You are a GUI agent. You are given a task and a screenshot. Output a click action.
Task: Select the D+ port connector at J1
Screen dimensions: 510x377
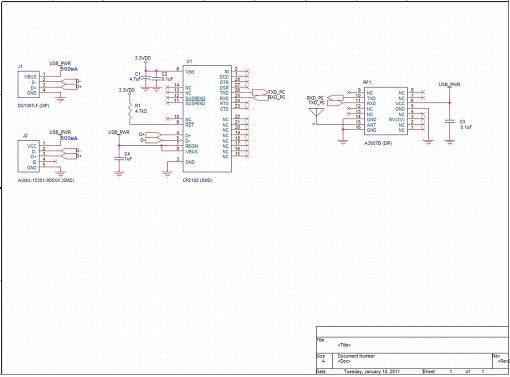[x=69, y=87]
